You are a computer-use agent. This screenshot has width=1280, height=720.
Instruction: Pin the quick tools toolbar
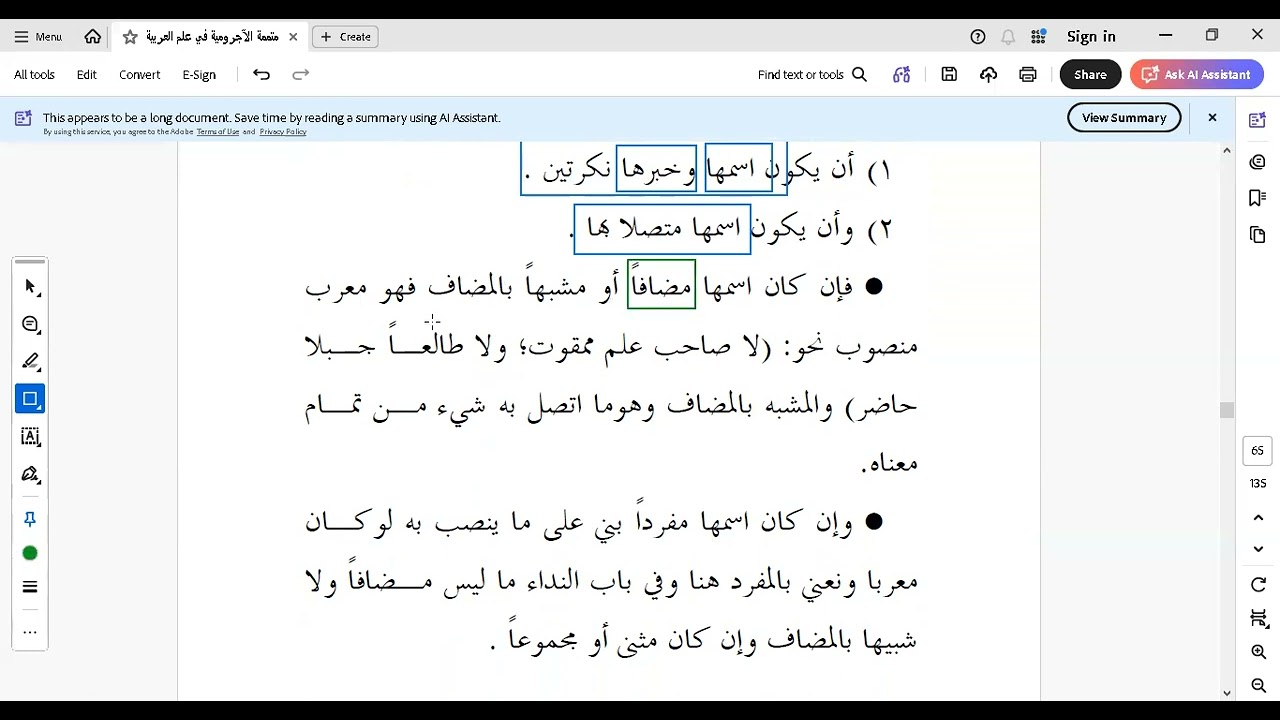click(x=30, y=519)
